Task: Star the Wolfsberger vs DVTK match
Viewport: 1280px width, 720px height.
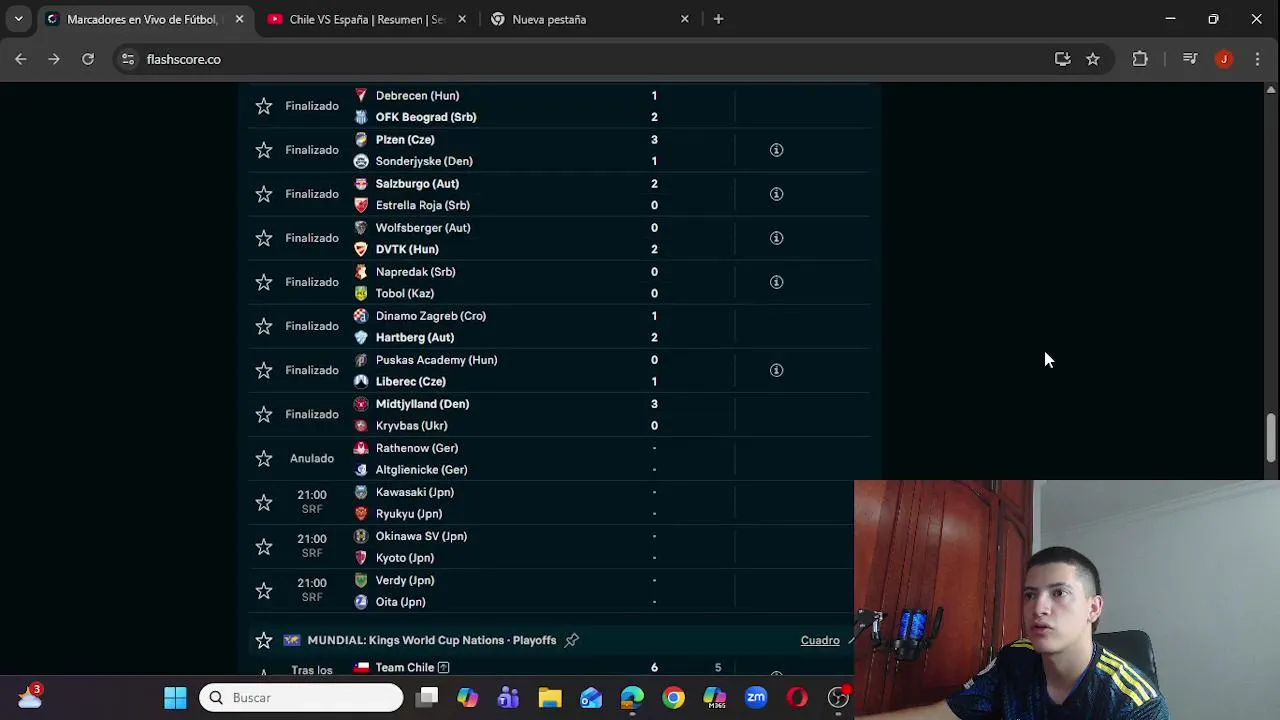Action: point(264,238)
